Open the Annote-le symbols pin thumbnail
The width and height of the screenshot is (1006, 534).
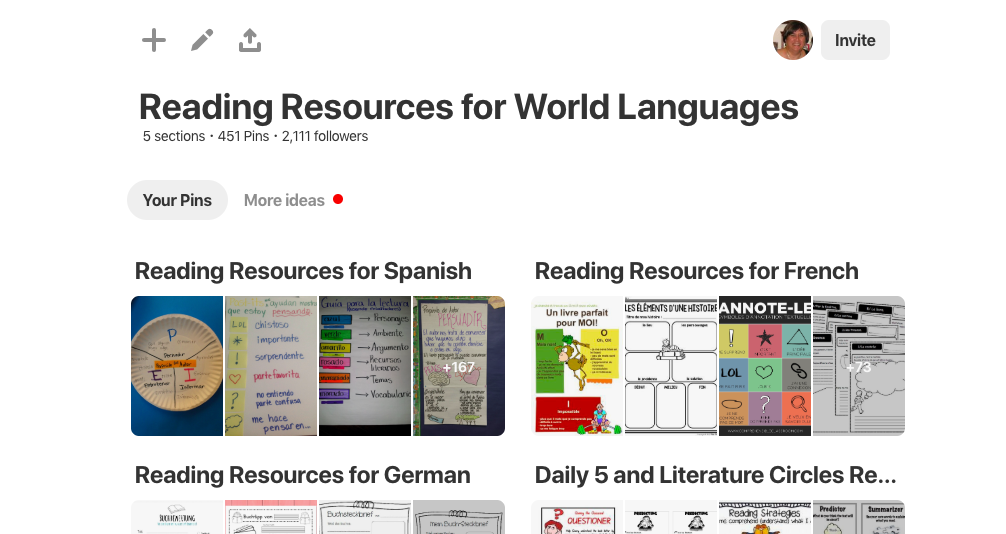(x=764, y=366)
